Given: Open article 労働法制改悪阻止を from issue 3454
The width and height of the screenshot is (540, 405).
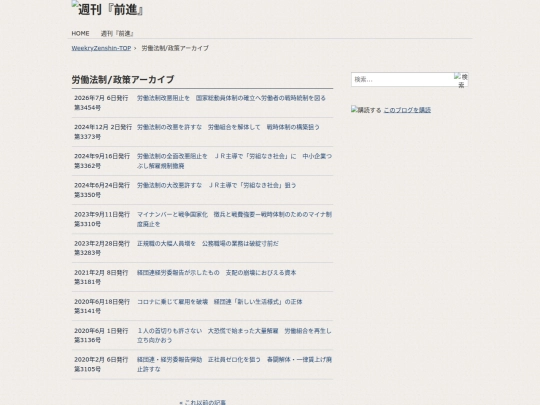Looking at the screenshot, I should (231, 98).
